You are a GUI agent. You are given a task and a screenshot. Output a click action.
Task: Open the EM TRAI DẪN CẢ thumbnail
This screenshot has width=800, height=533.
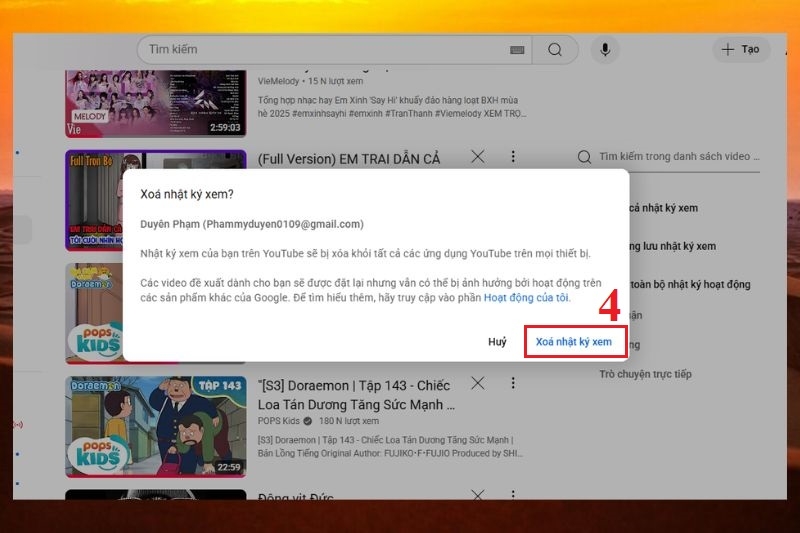94,200
